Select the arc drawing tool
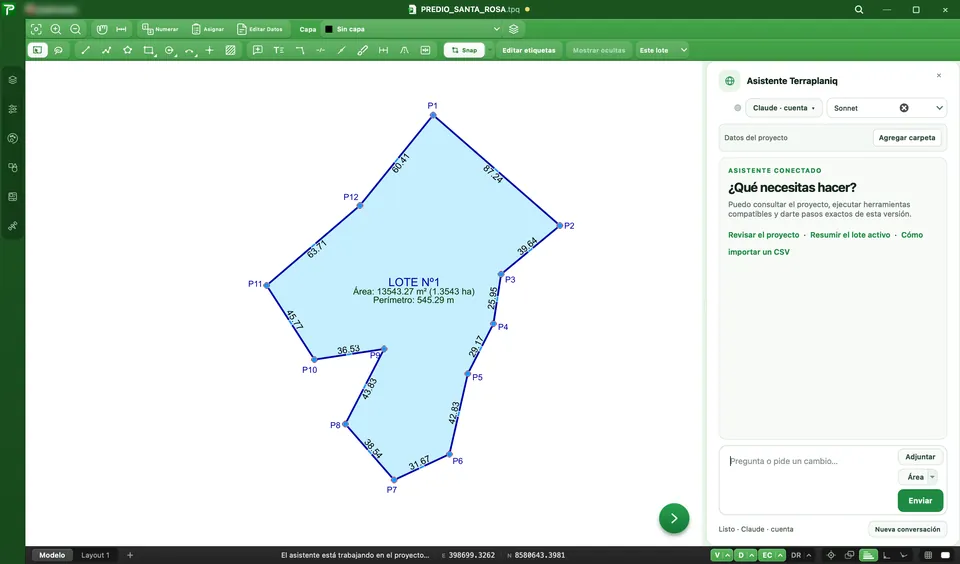Image resolution: width=960 pixels, height=564 pixels. tap(190, 50)
